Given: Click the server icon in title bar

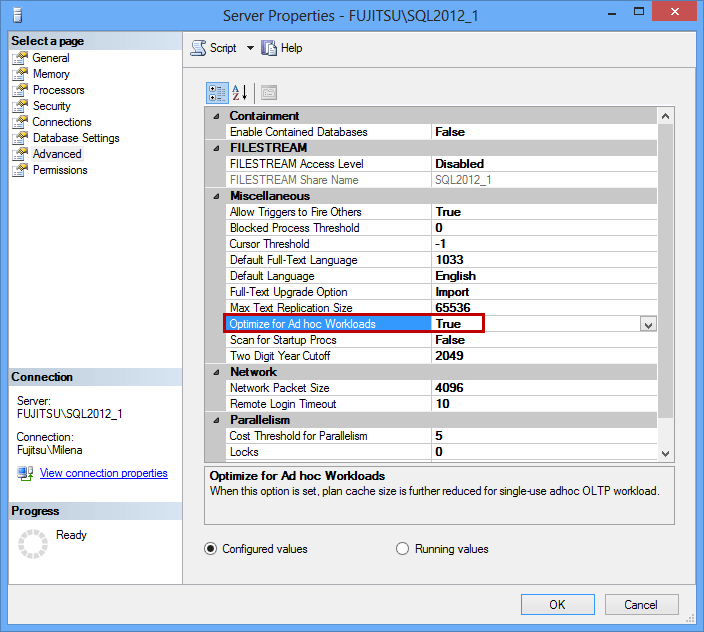Looking at the screenshot, I should point(18,15).
